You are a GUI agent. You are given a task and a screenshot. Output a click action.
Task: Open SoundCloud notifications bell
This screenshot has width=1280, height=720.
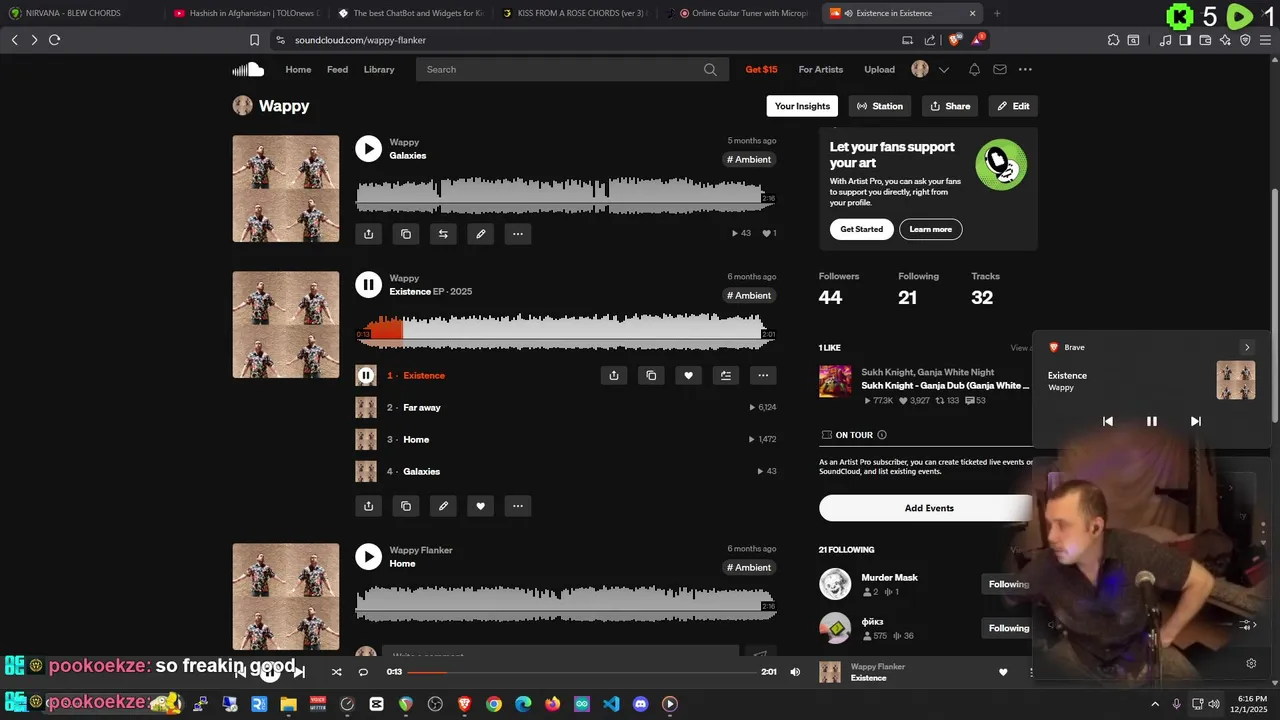tap(974, 69)
